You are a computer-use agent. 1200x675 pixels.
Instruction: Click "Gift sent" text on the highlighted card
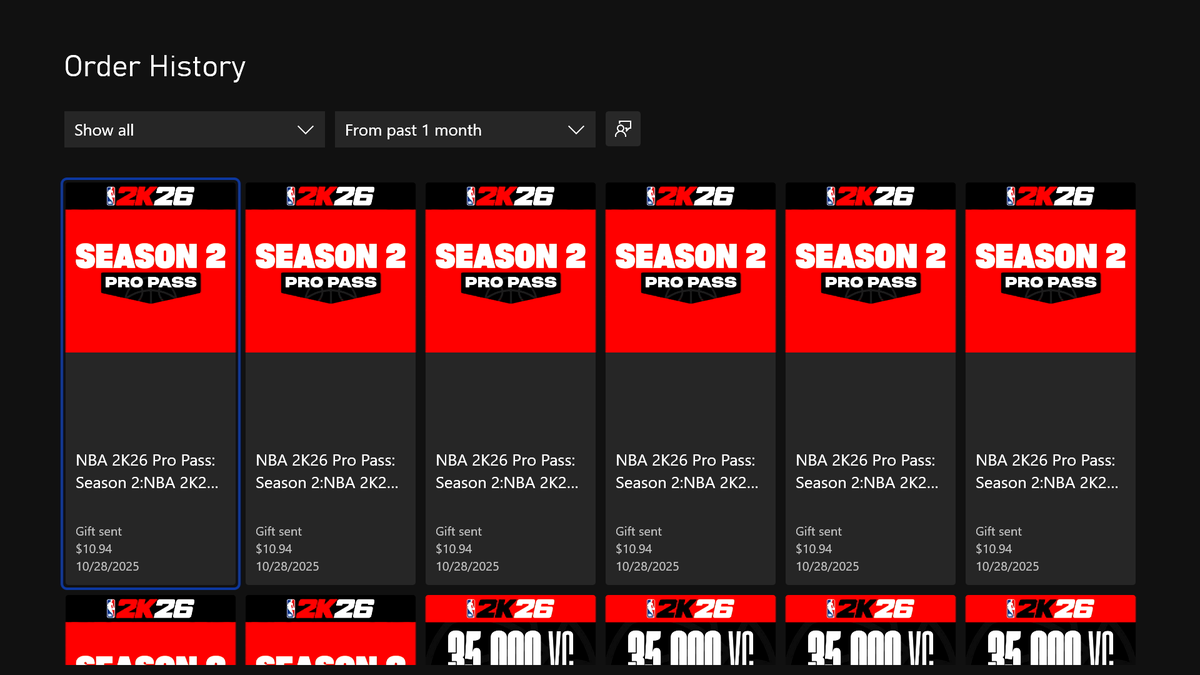tap(99, 531)
